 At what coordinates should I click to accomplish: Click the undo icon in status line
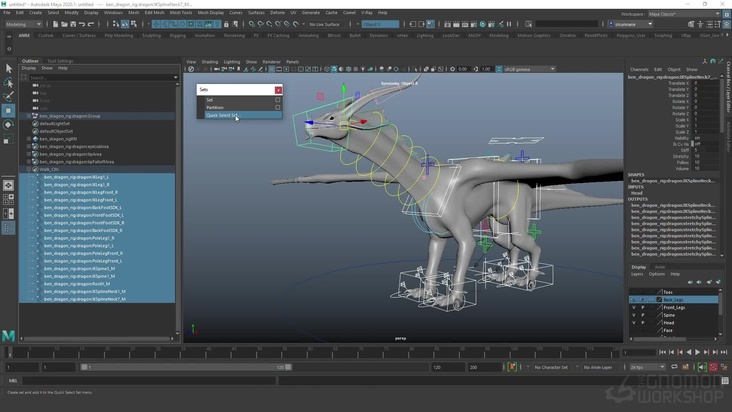[x=80, y=24]
